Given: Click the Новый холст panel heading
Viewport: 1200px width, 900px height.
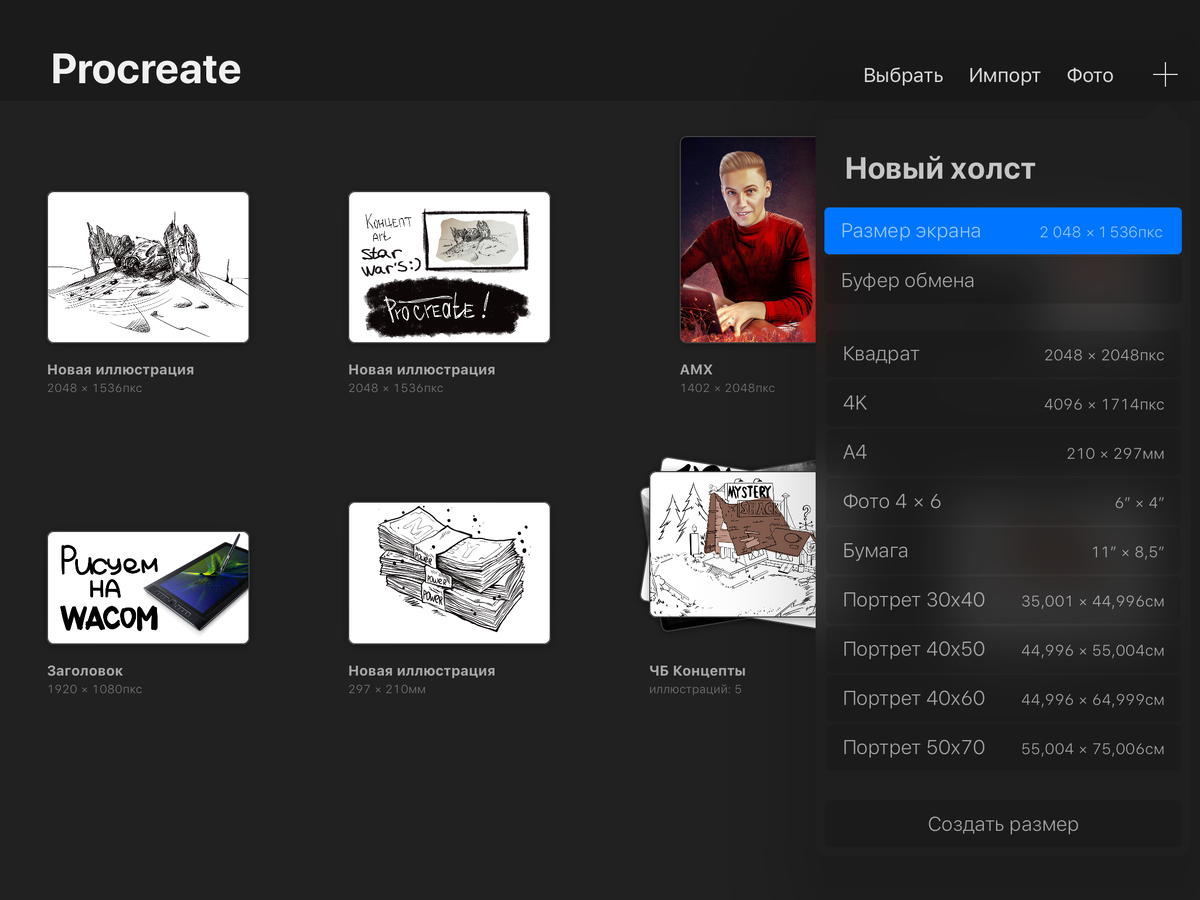Looking at the screenshot, I should [940, 168].
